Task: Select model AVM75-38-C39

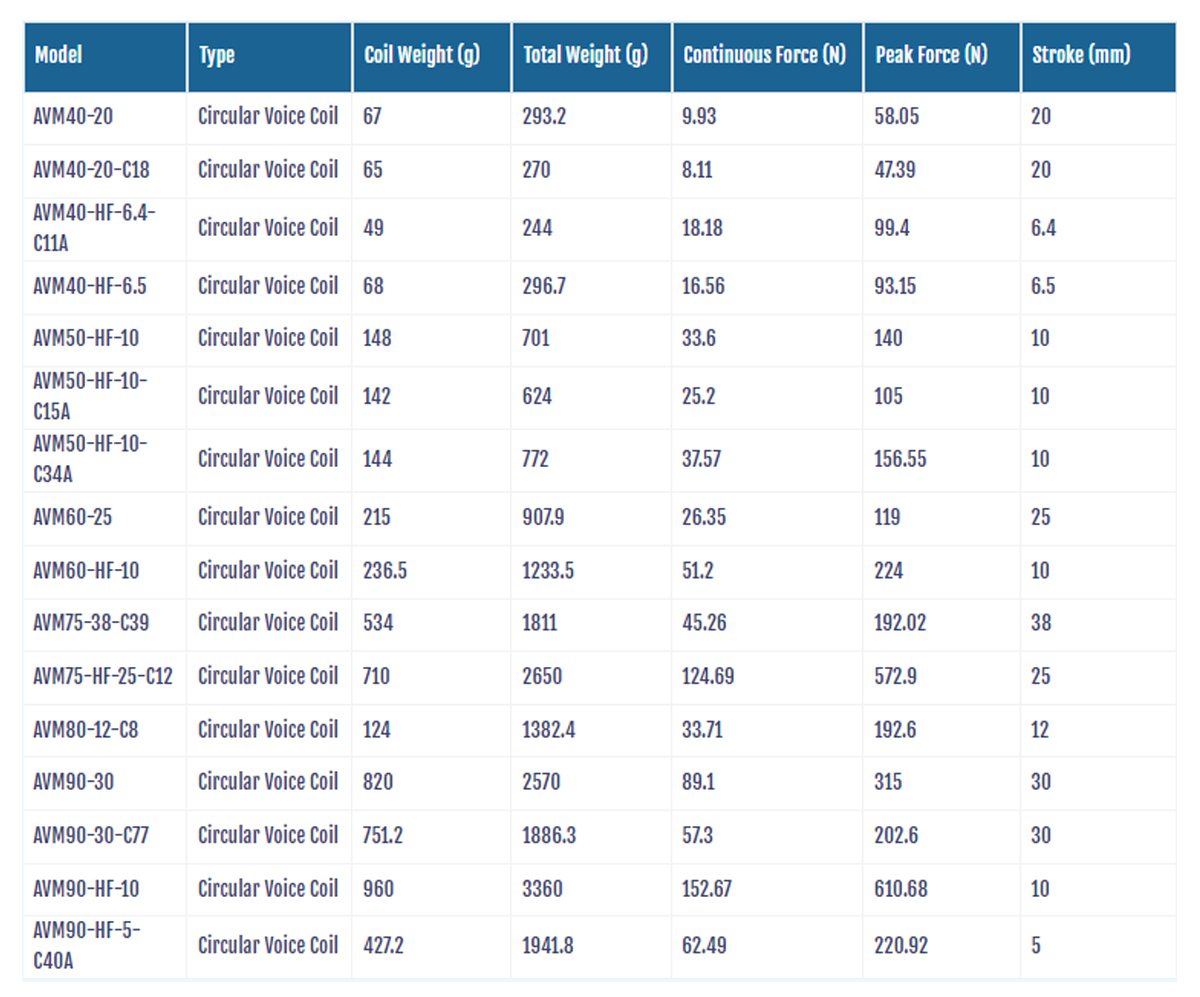Action: coord(92,624)
